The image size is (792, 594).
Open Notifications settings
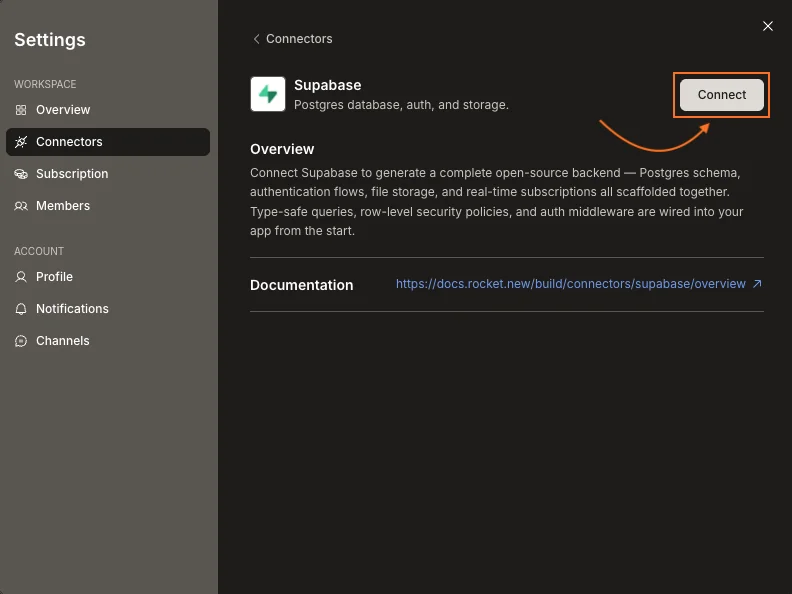108,309
